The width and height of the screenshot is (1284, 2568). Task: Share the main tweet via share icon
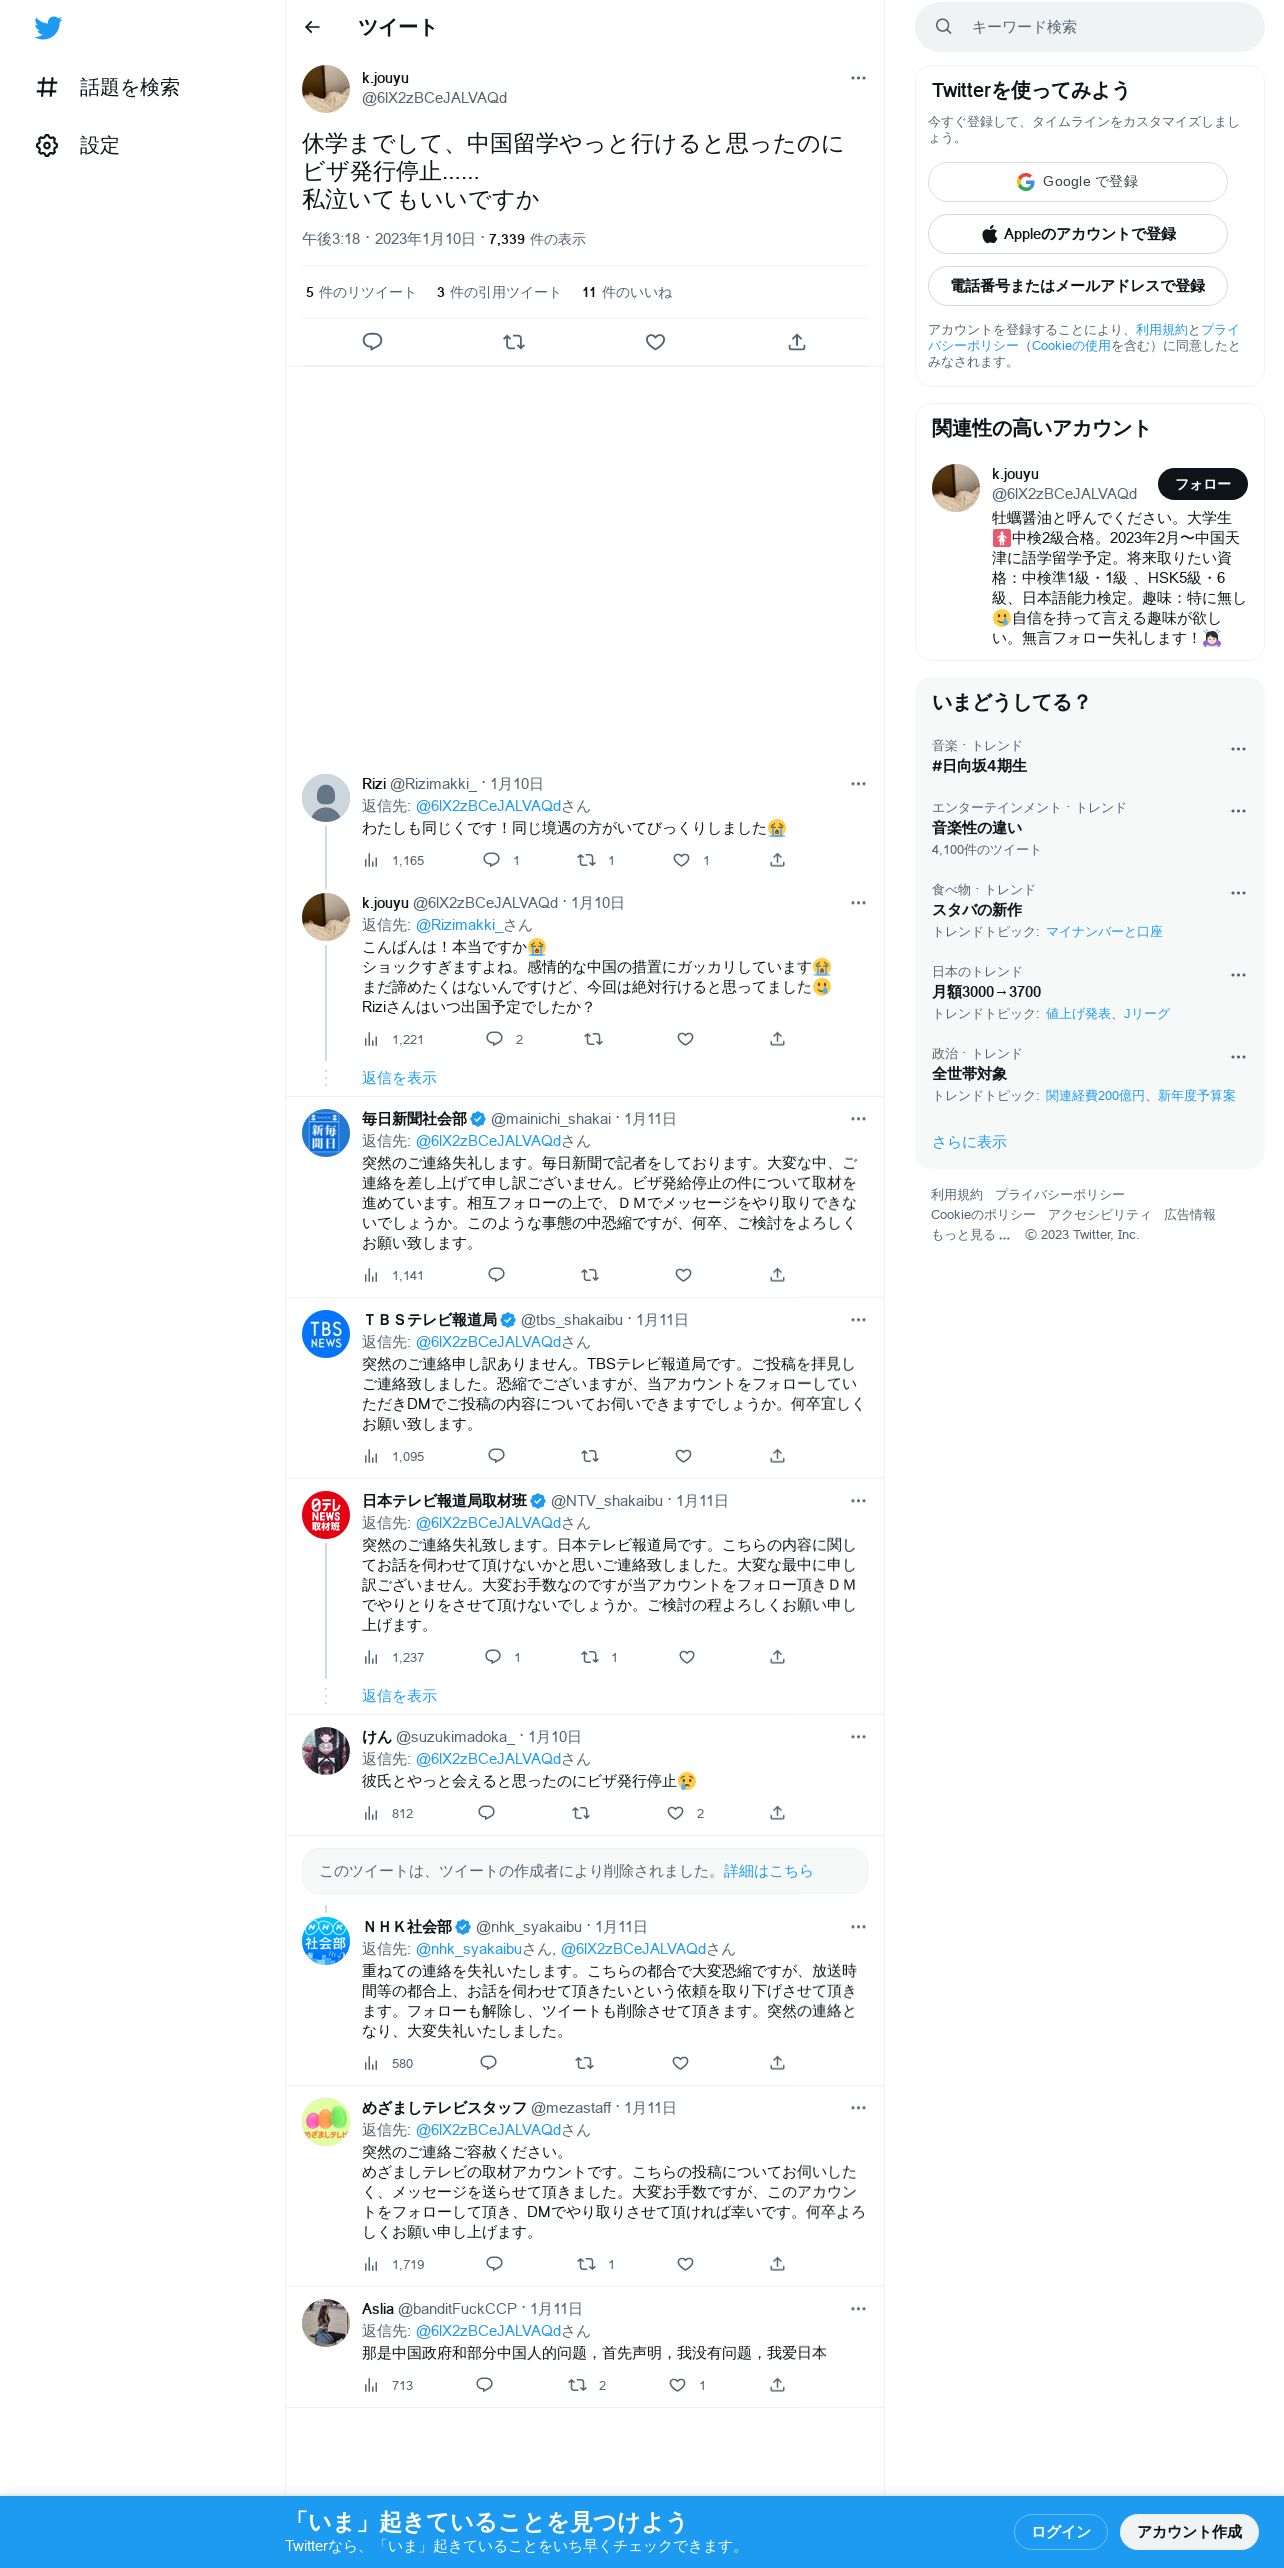797,342
